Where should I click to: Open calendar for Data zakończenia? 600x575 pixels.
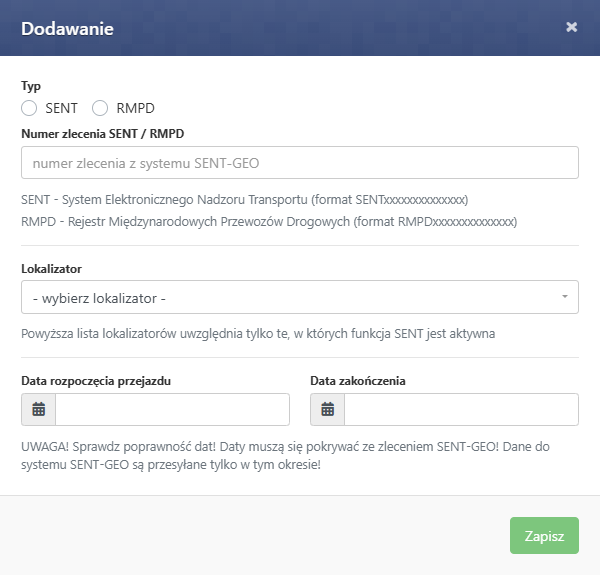327,409
